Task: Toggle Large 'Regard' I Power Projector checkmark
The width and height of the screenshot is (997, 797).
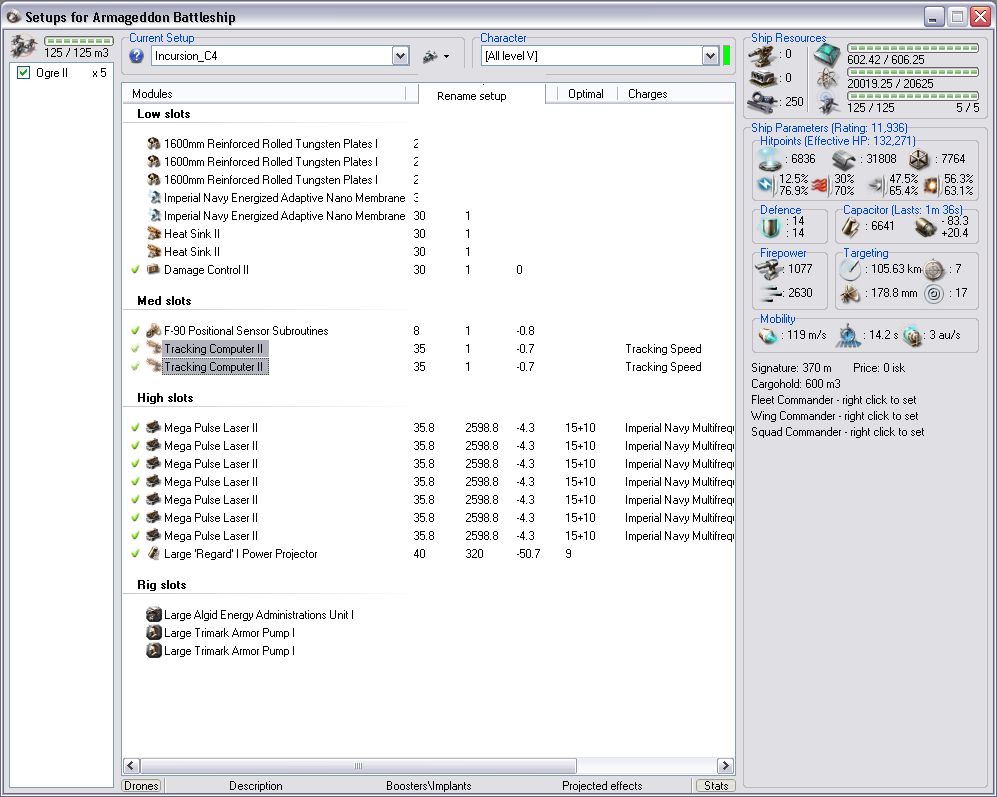Action: coord(135,553)
